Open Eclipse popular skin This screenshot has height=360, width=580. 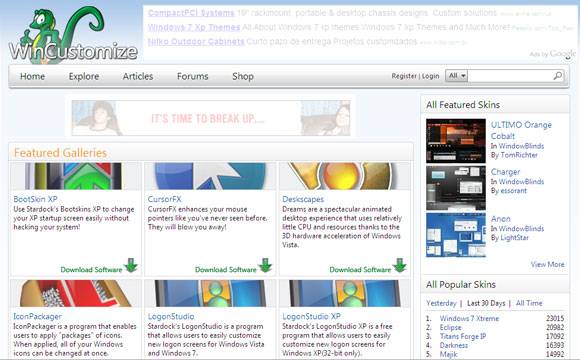tap(451, 327)
